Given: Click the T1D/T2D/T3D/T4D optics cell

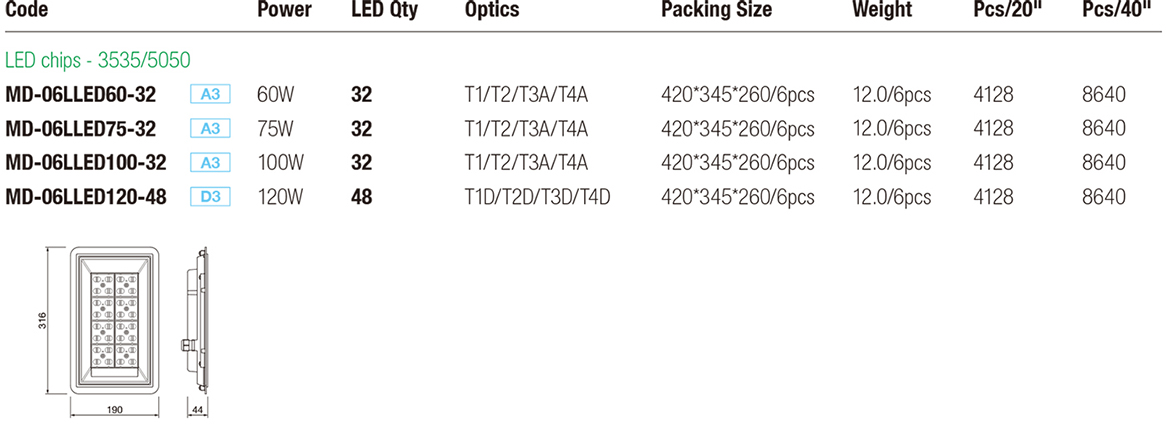Looking at the screenshot, I should click(537, 197).
